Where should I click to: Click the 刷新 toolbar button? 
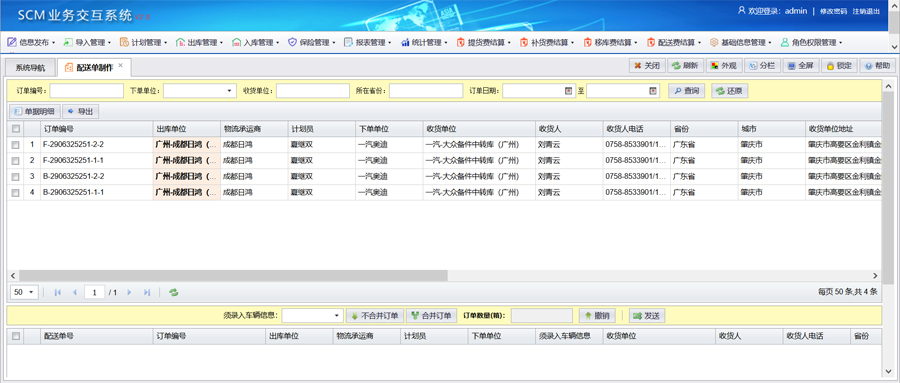(x=685, y=65)
